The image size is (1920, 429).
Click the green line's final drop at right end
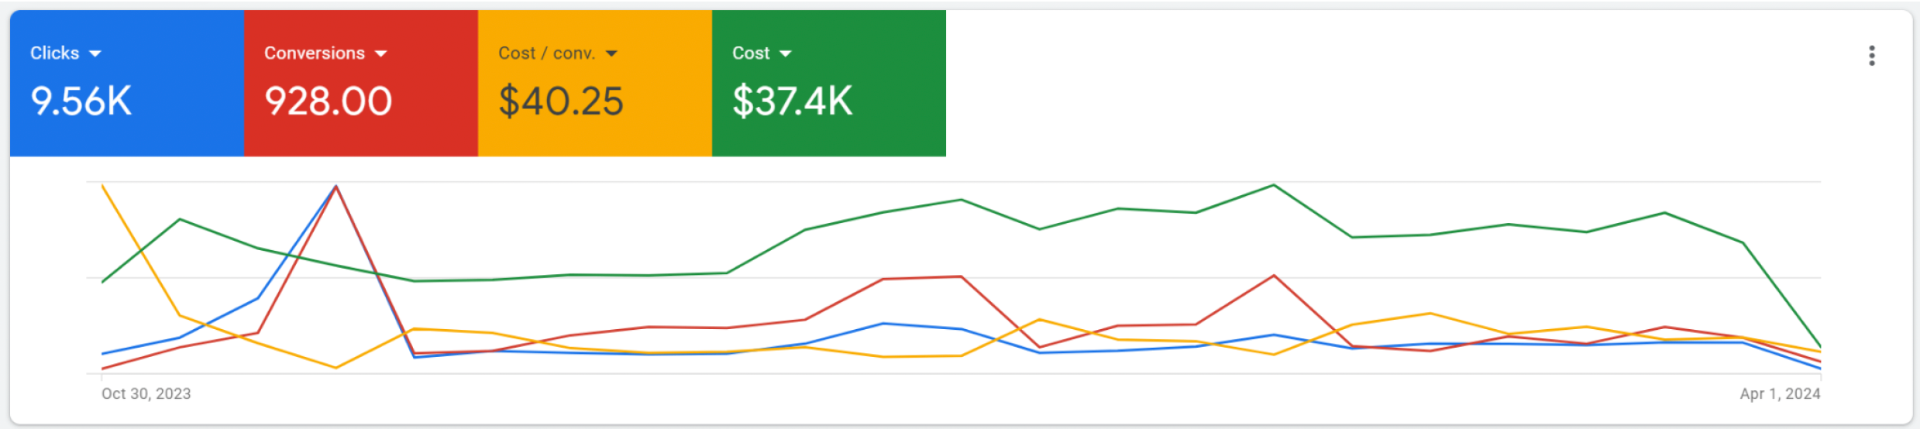pyautogui.click(x=1819, y=346)
